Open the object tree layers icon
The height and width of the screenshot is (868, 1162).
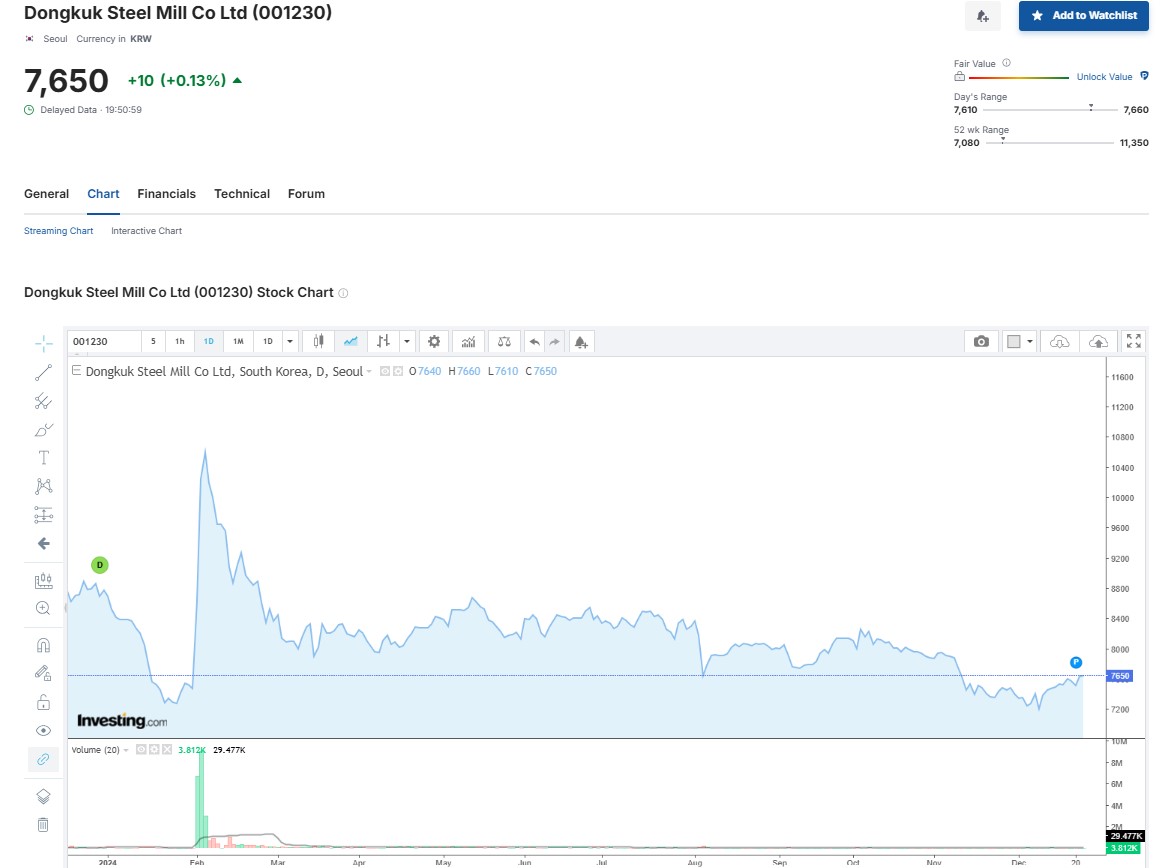coord(43,796)
